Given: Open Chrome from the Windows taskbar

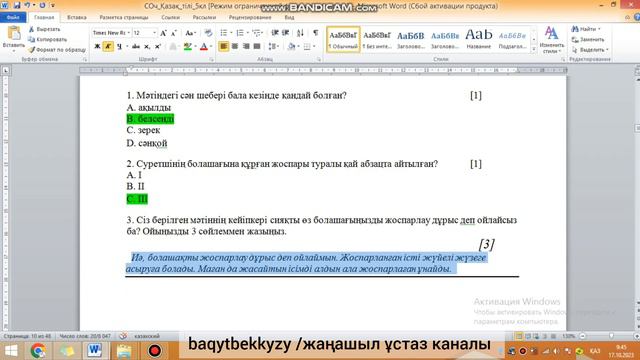Looking at the screenshot, I should coord(38,351).
